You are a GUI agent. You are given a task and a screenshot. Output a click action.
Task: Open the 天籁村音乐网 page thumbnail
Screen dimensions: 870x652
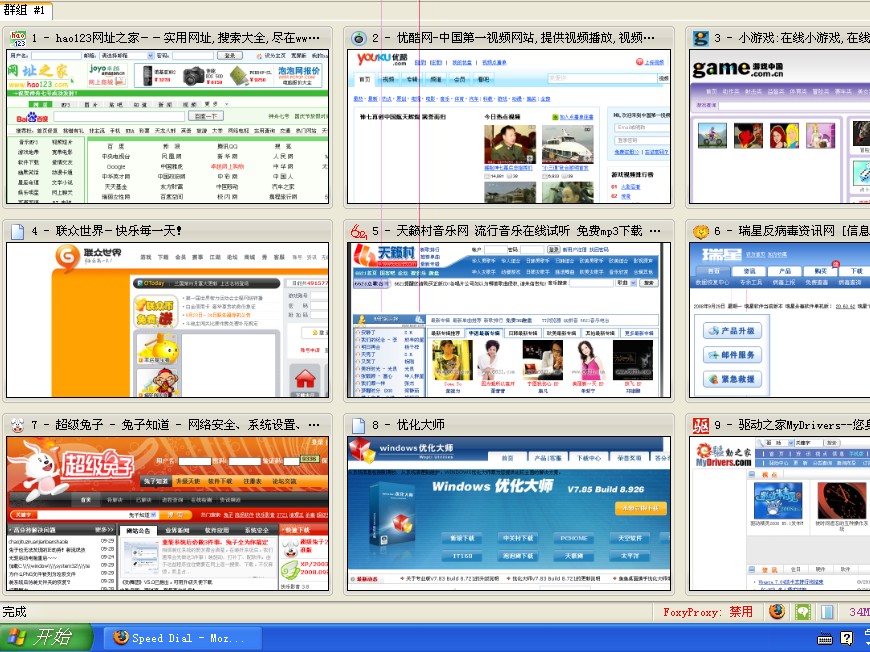(509, 320)
